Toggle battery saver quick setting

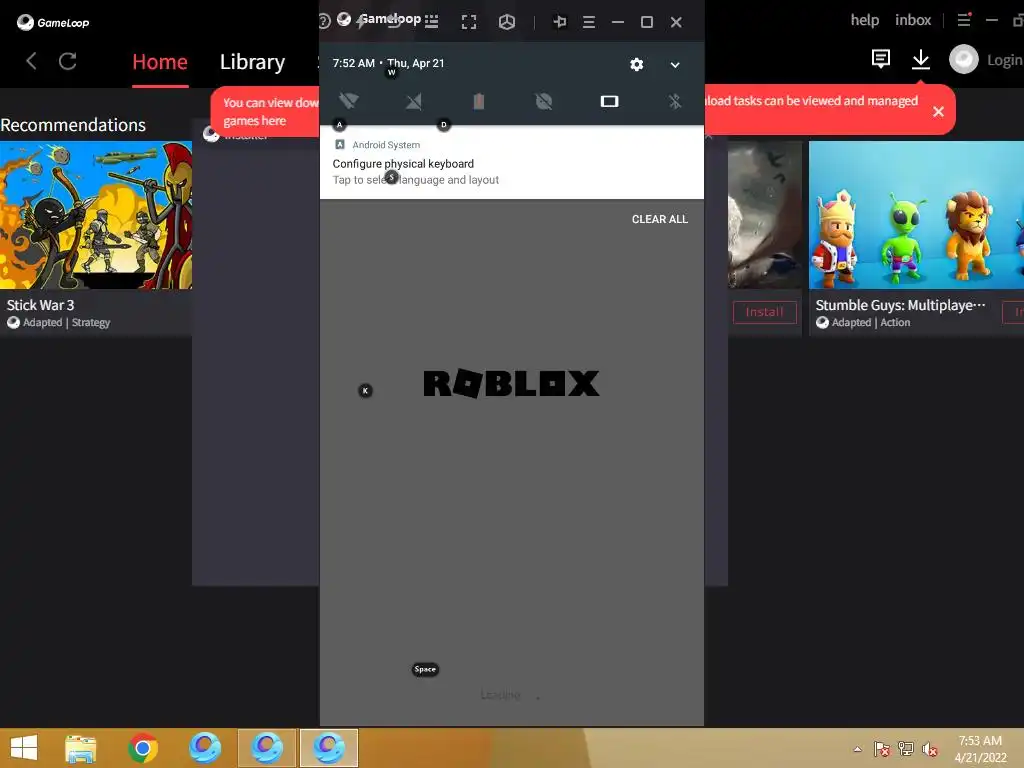pyautogui.click(x=479, y=101)
